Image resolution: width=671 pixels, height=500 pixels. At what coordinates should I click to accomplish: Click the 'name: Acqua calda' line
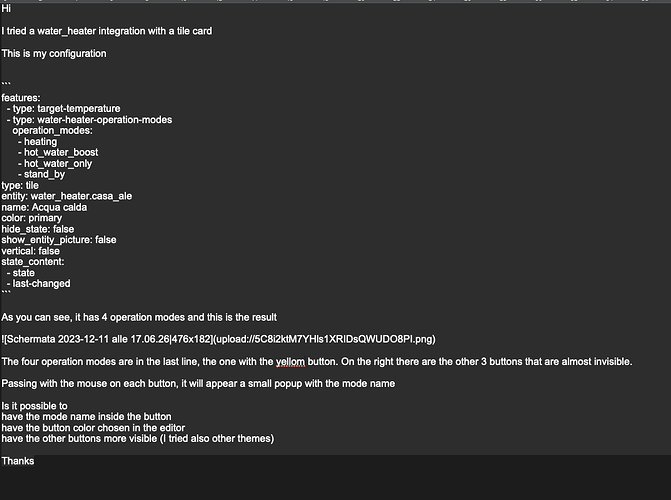(44, 207)
